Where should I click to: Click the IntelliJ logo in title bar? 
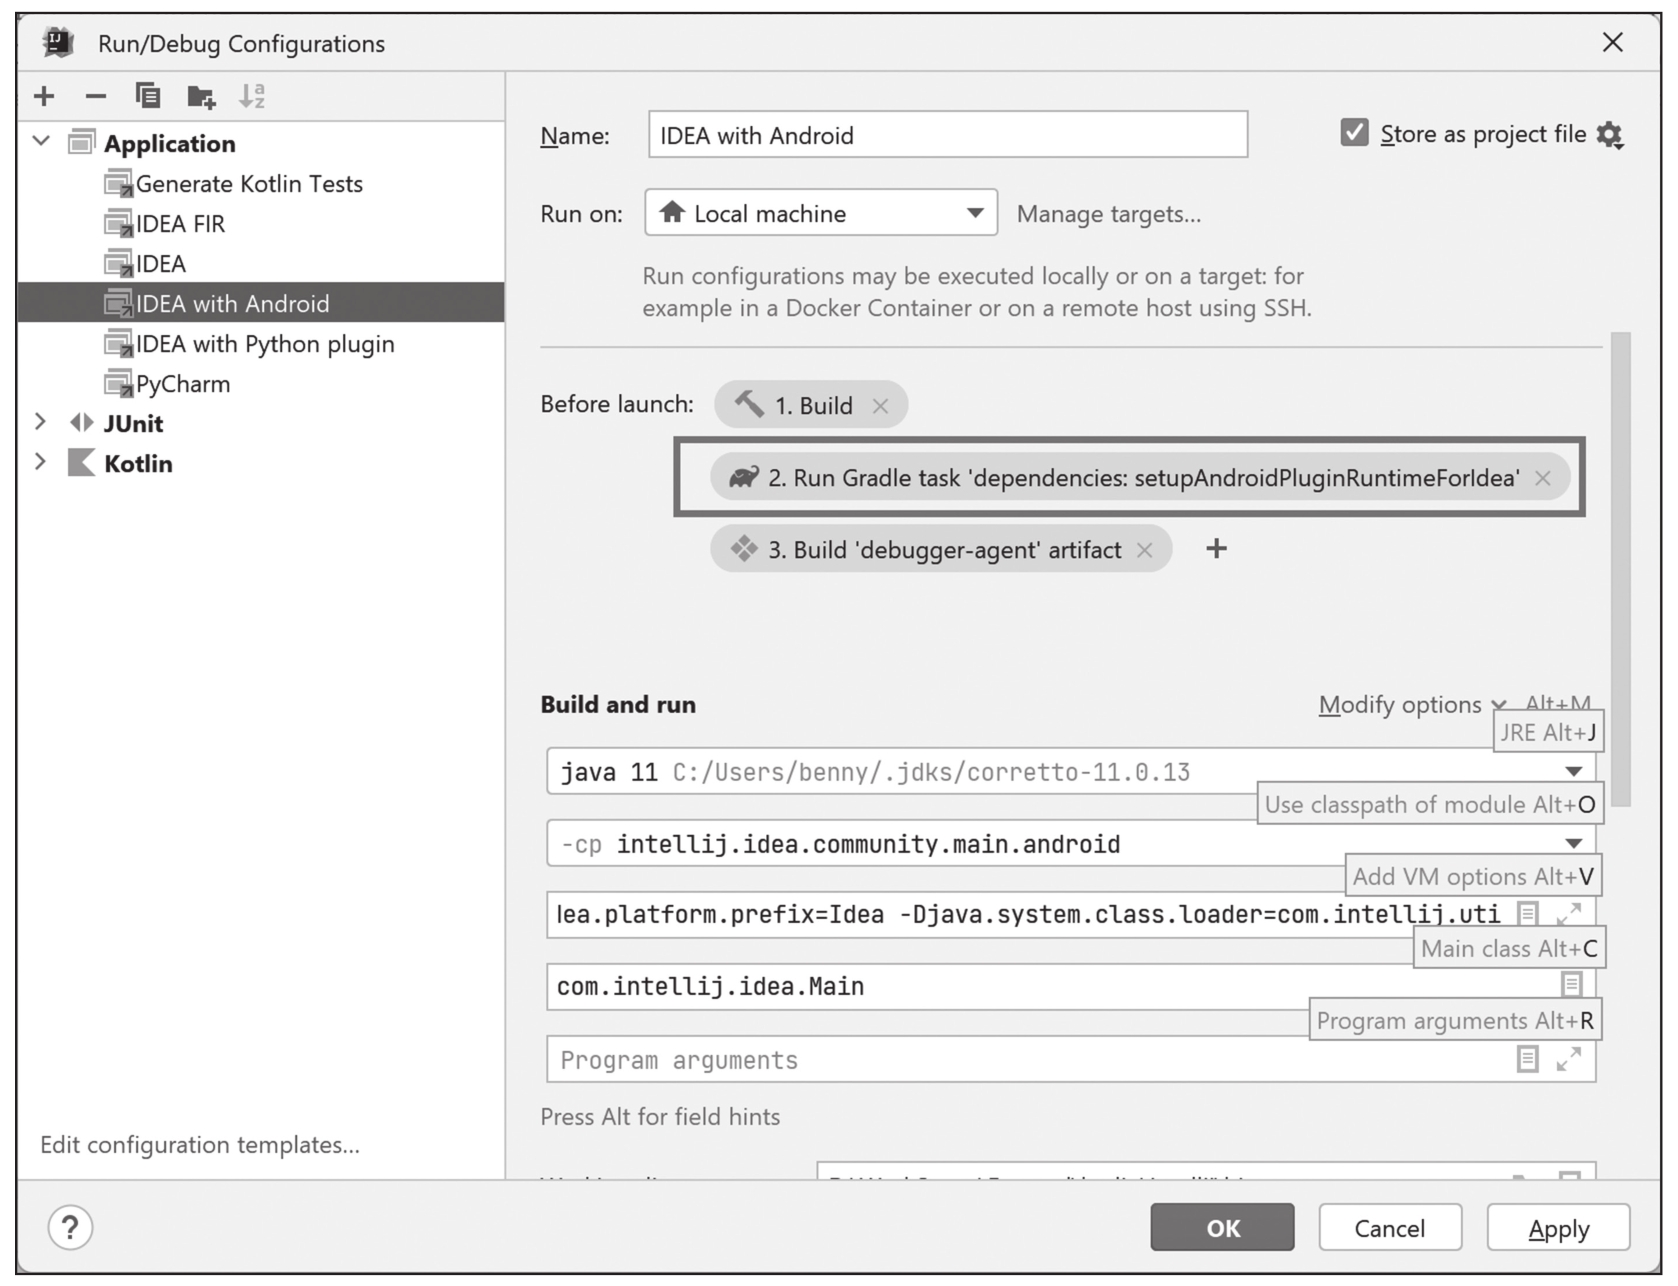pyautogui.click(x=58, y=43)
